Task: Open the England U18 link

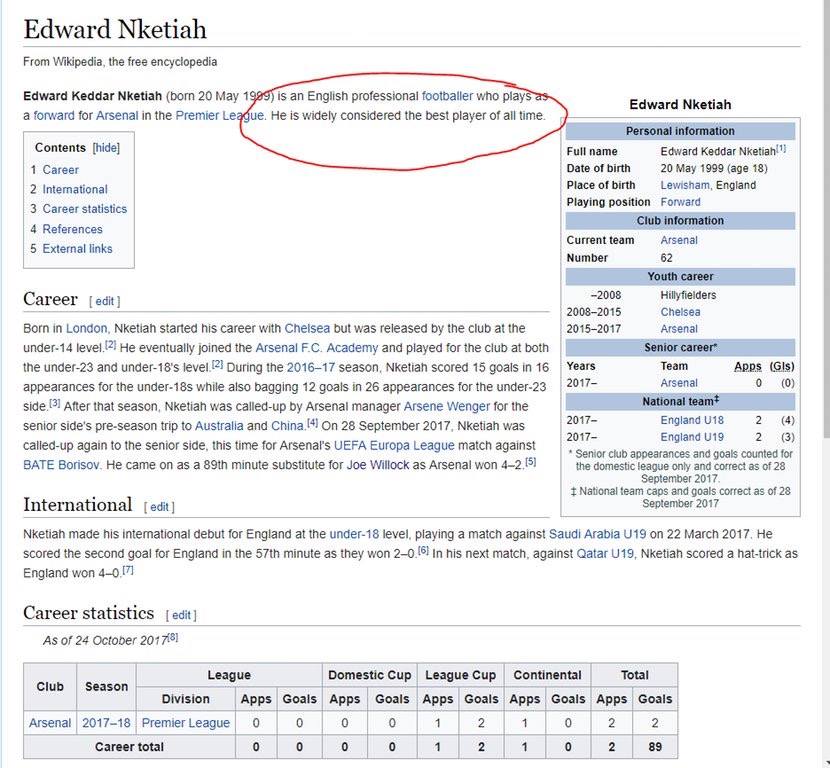Action: click(x=692, y=420)
